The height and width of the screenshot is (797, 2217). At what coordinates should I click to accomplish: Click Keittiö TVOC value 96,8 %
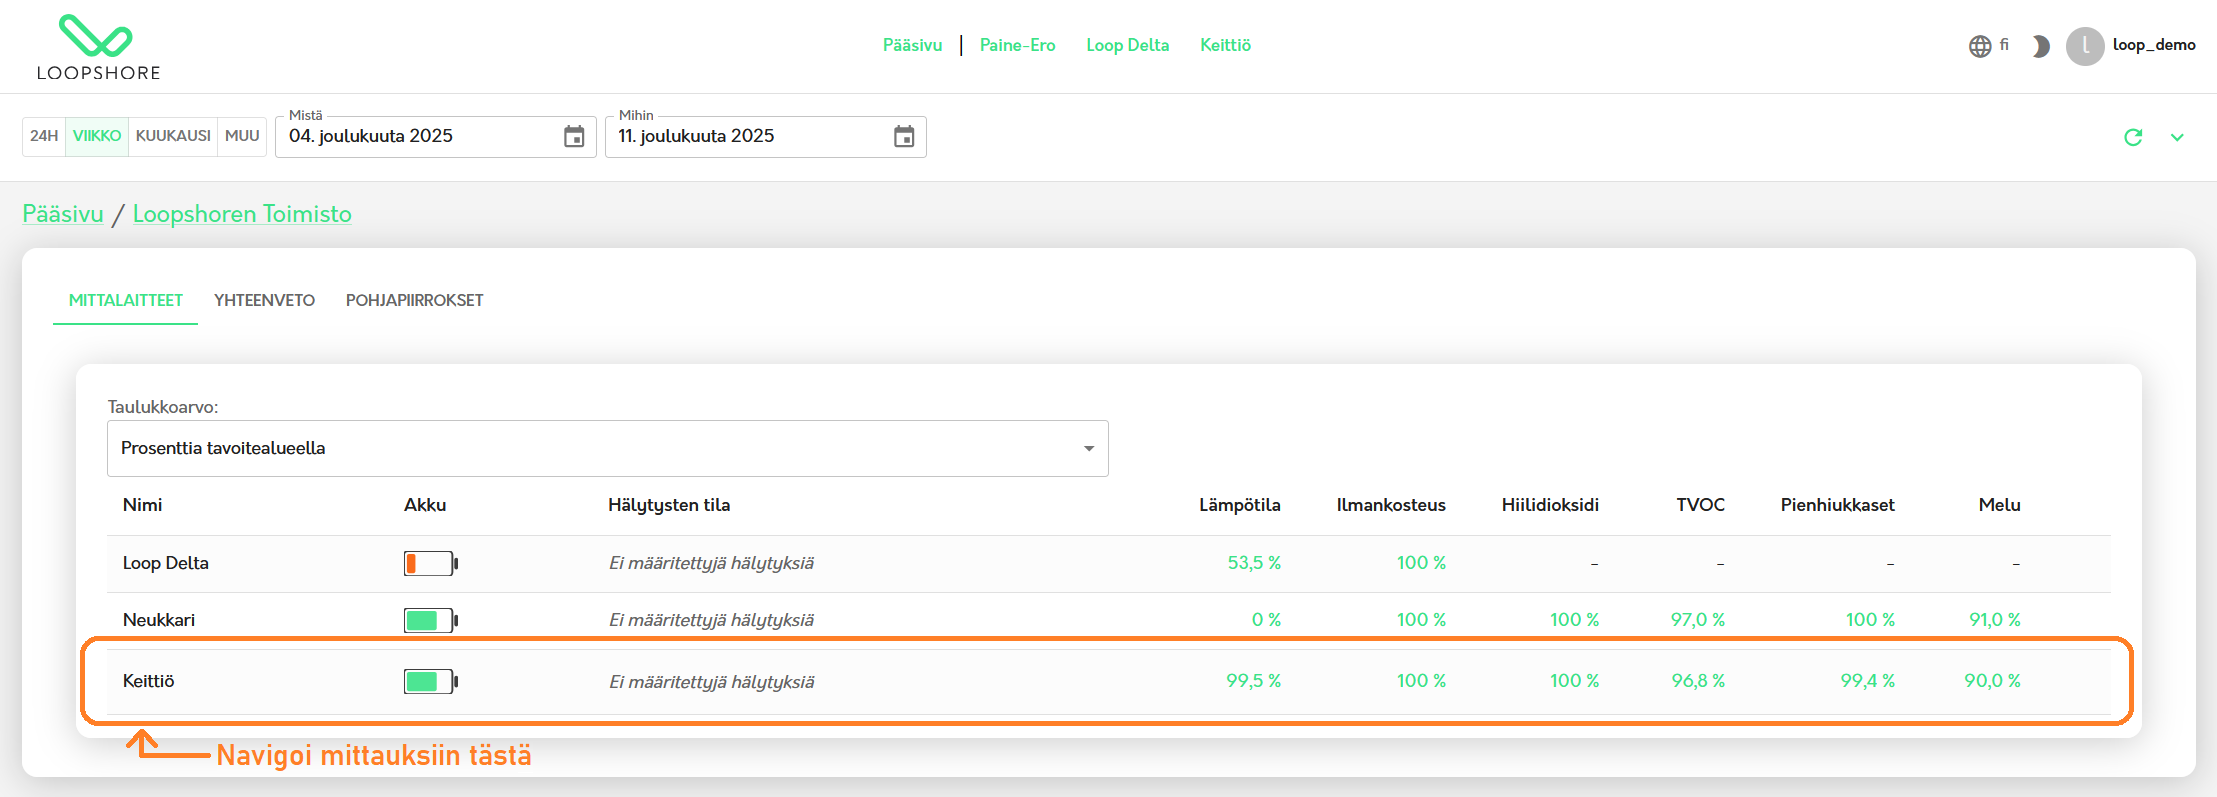(x=1698, y=681)
